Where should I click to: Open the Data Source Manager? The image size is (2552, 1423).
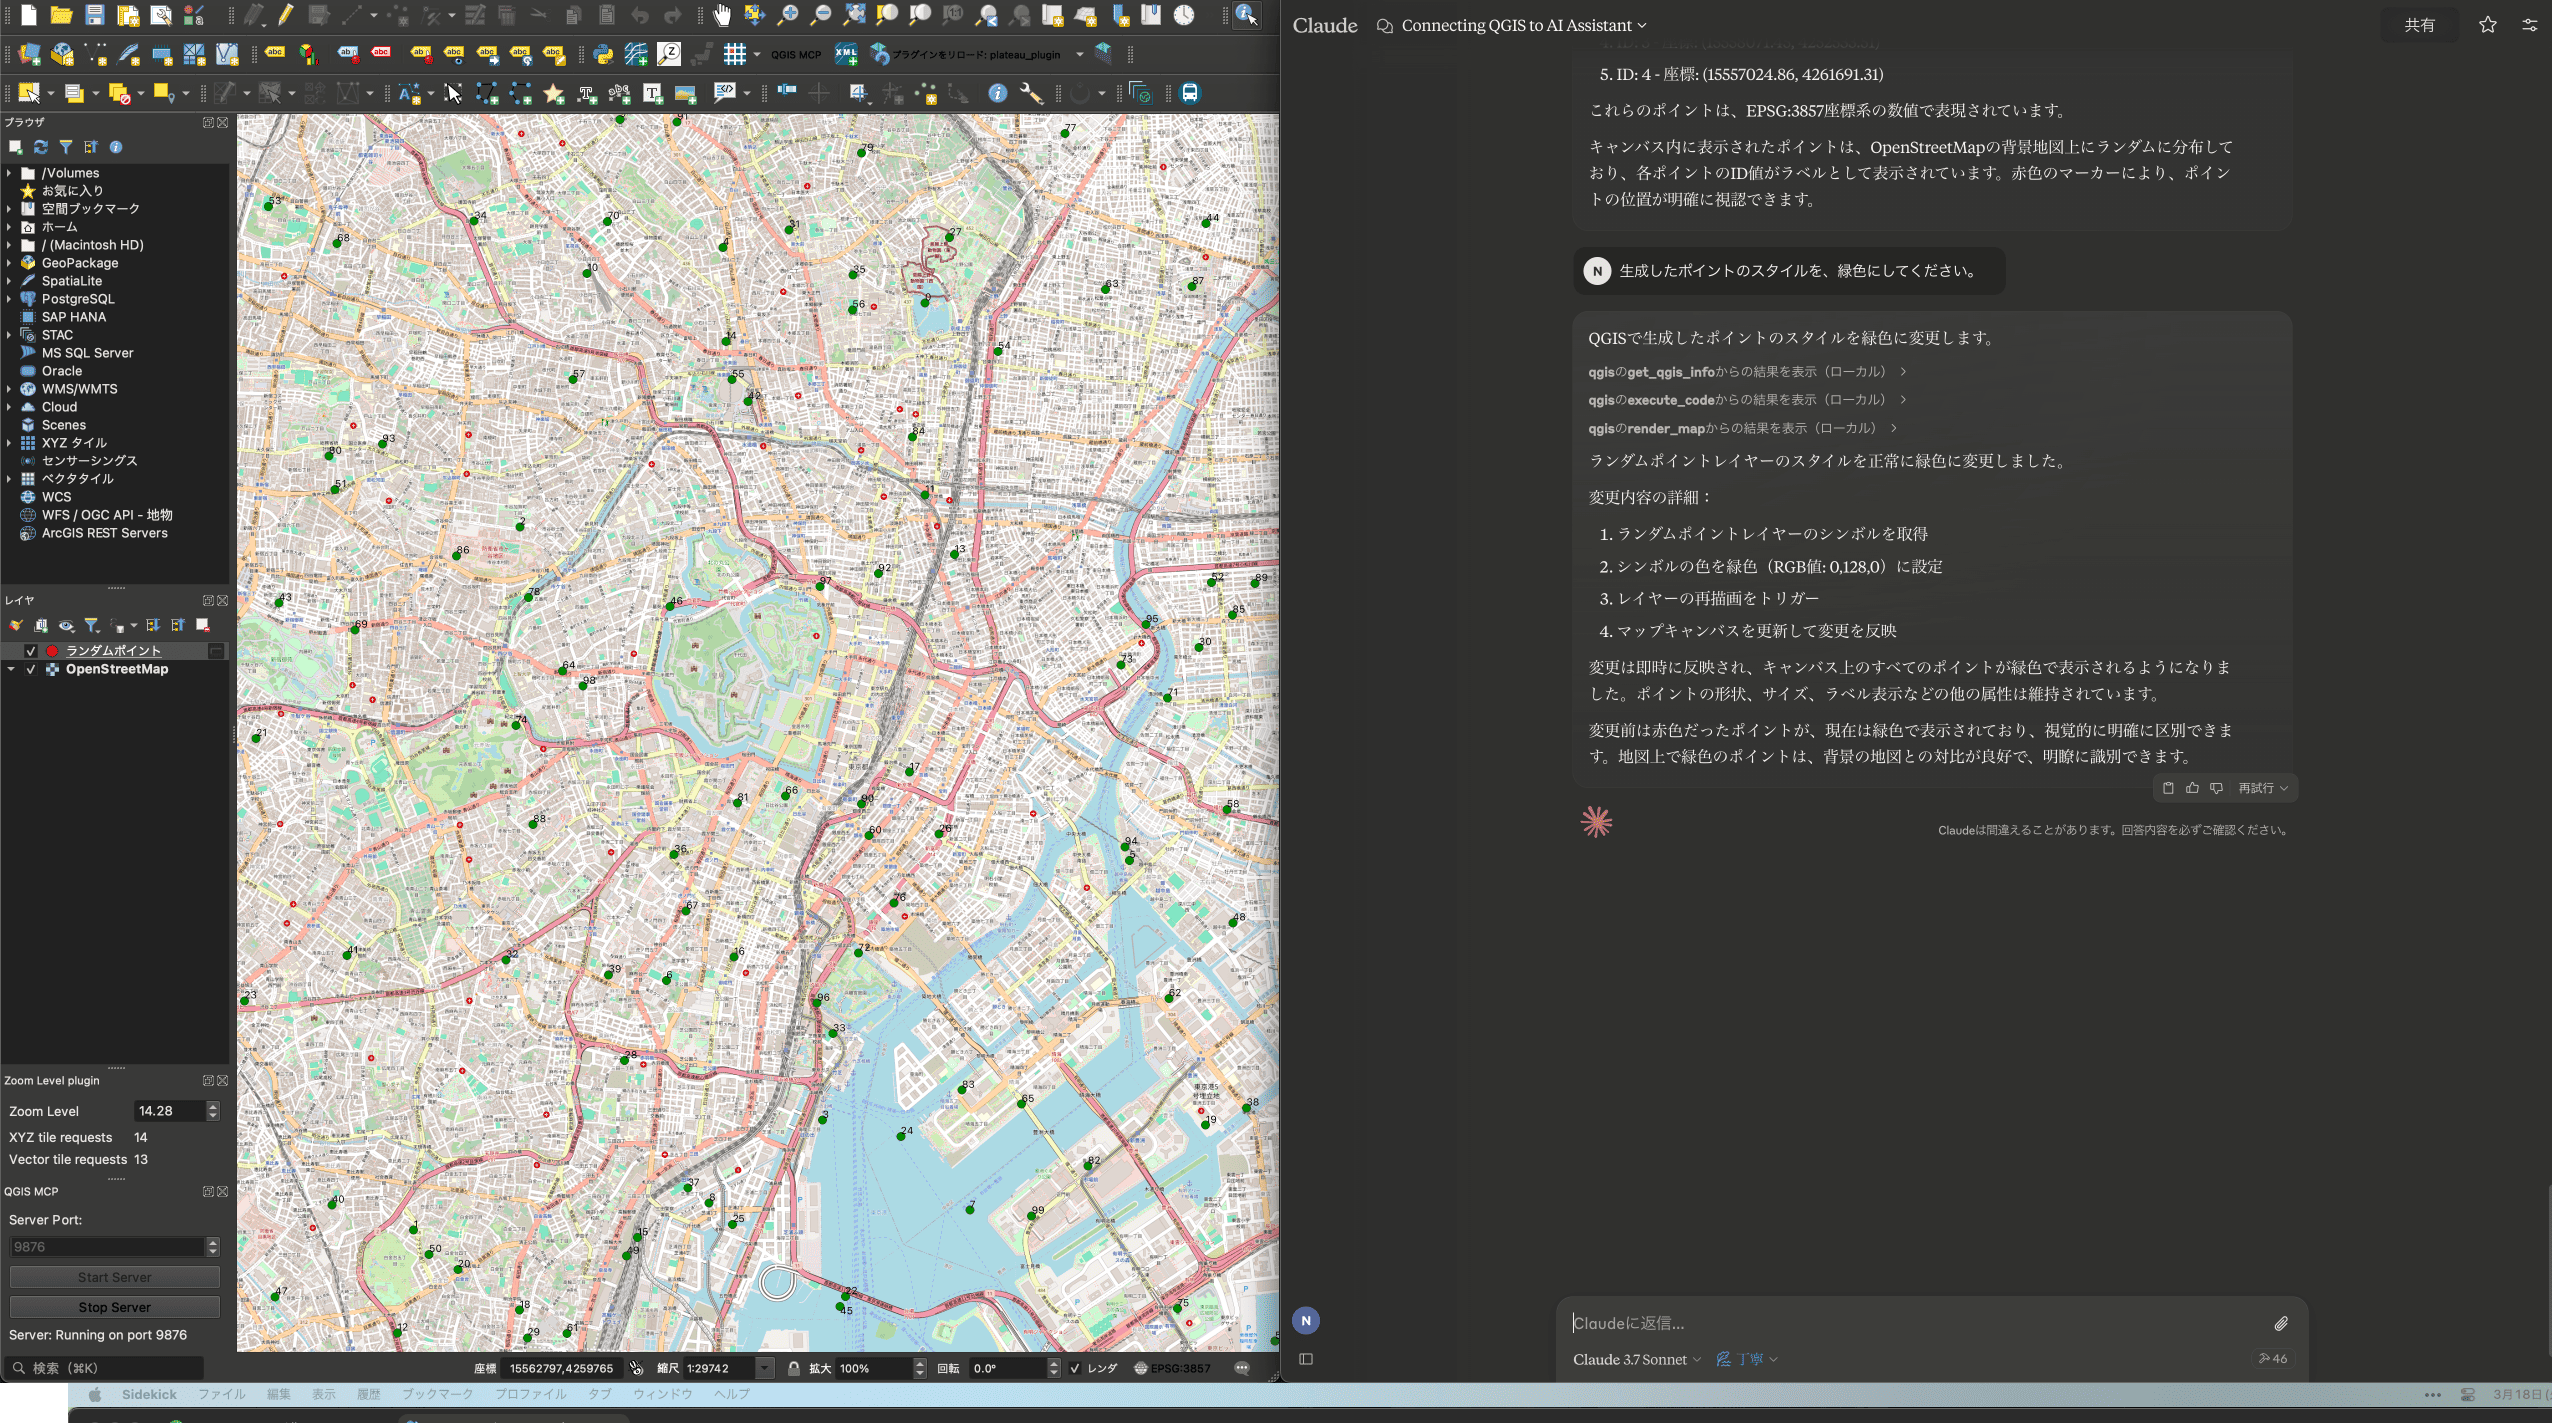click(28, 54)
